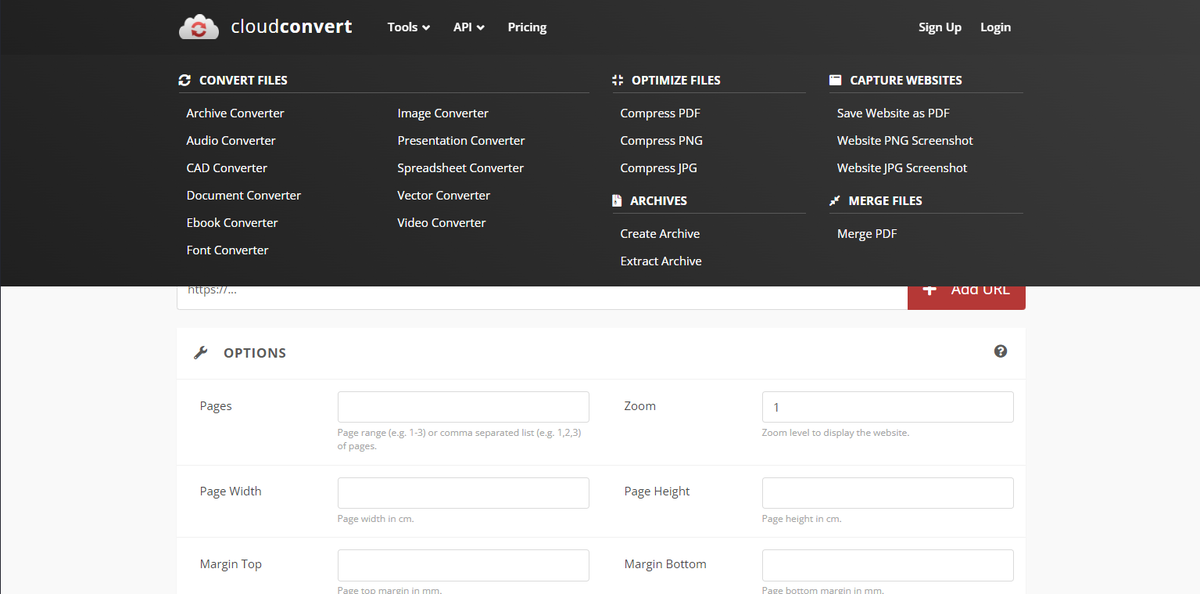Viewport: 1200px width, 594px height.
Task: Choose Website PNG Screenshot
Action: [x=905, y=141]
